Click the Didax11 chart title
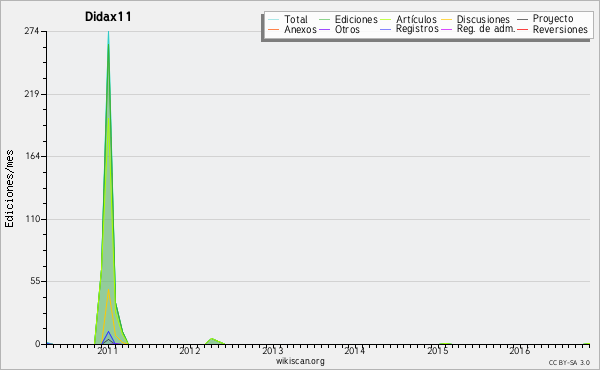The height and width of the screenshot is (370, 600). (108, 17)
